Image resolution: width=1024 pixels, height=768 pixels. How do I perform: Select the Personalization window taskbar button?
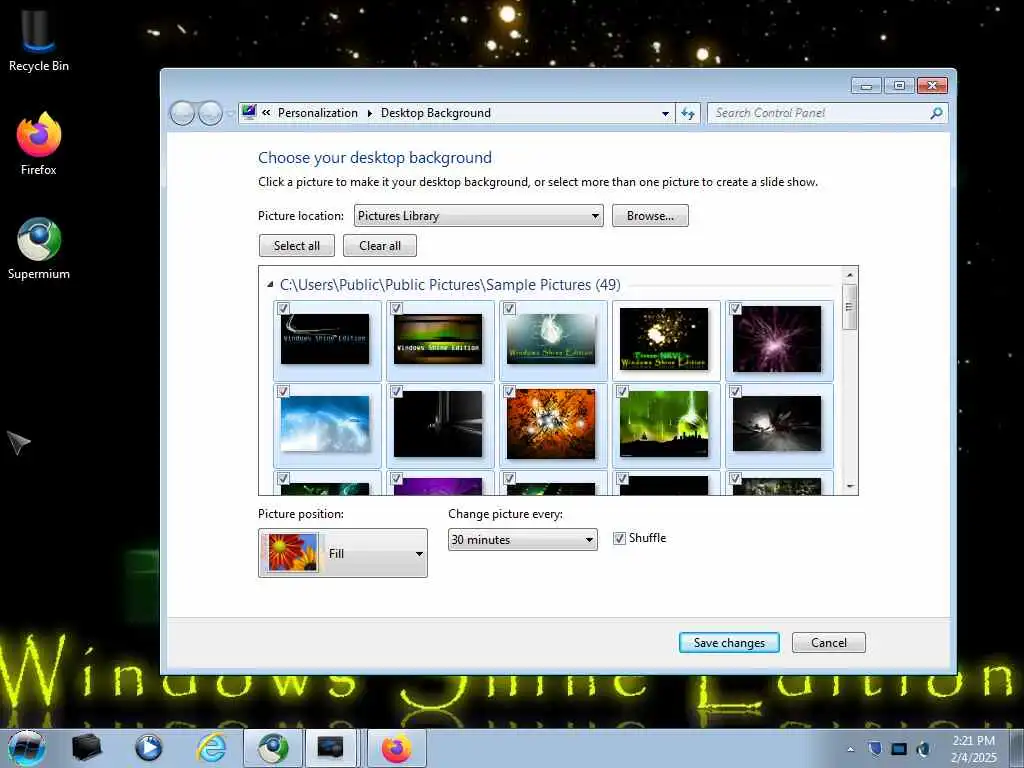332,748
